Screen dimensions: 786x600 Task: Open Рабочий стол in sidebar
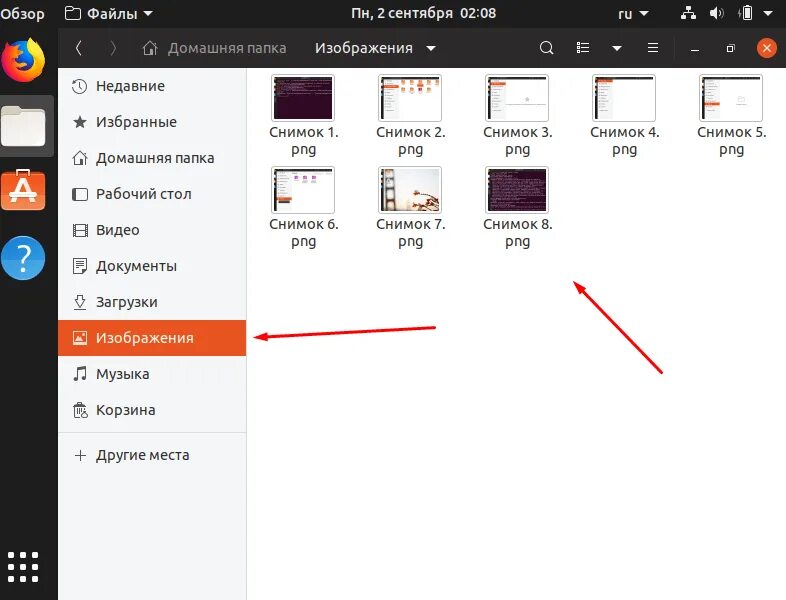coord(152,194)
